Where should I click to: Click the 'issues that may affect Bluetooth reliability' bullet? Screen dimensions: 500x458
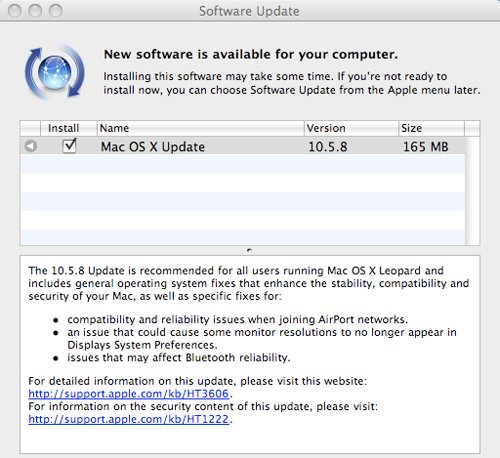[x=179, y=358]
